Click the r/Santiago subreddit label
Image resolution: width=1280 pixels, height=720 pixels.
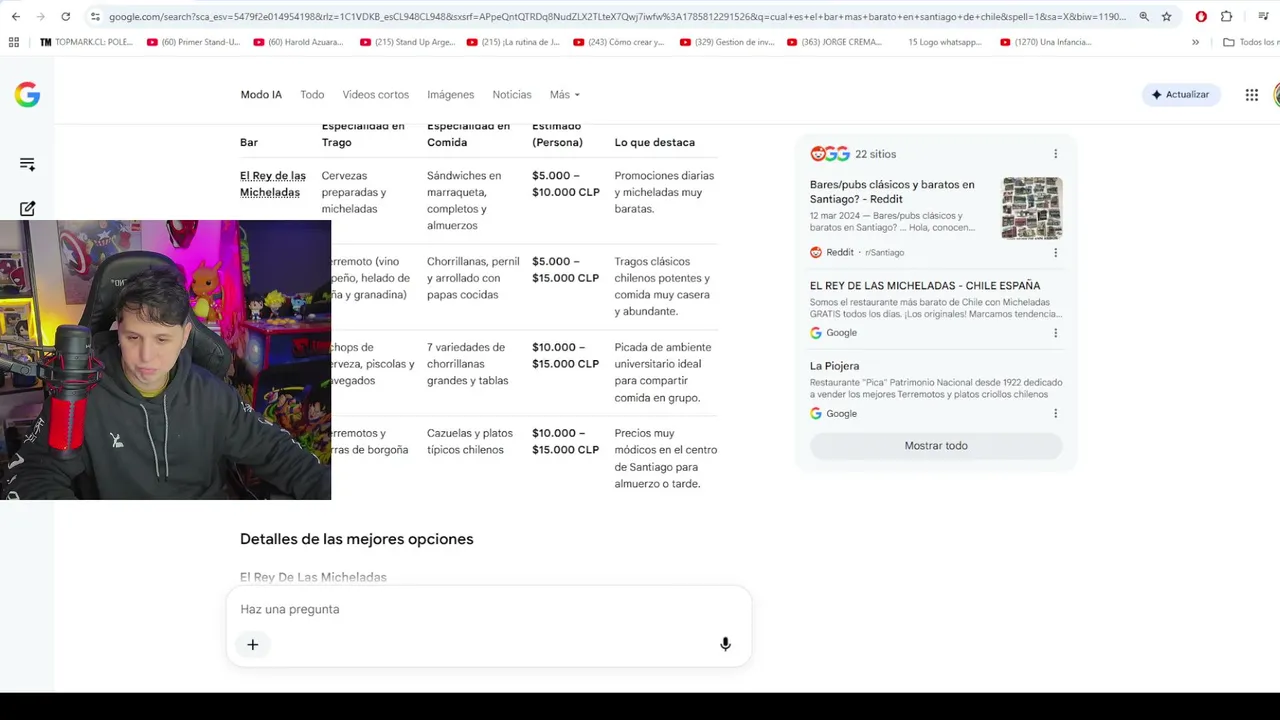(885, 253)
